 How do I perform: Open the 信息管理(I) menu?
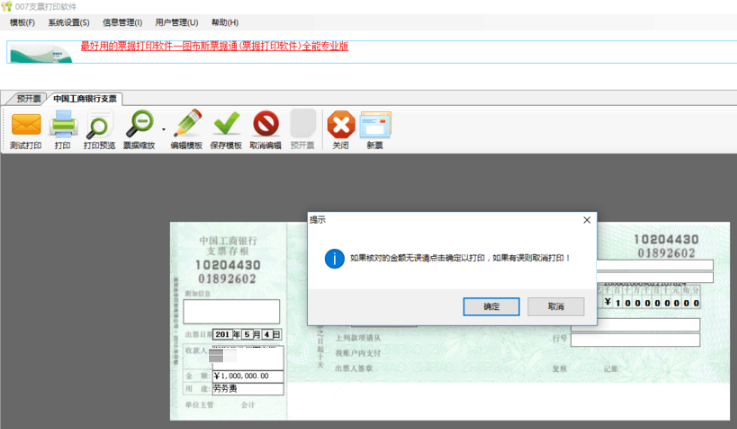tap(122, 23)
